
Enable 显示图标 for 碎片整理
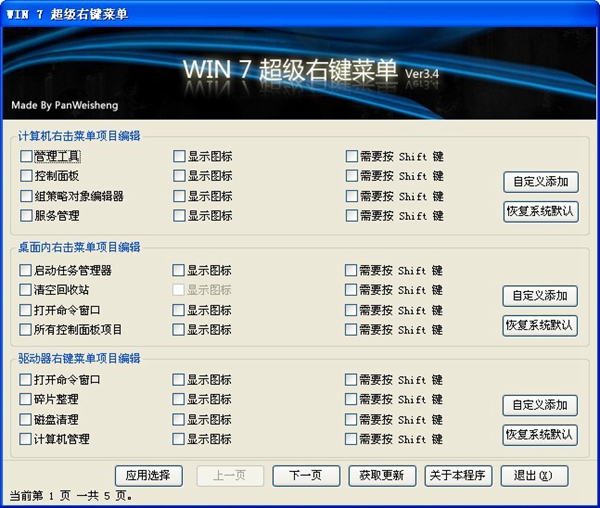point(179,399)
